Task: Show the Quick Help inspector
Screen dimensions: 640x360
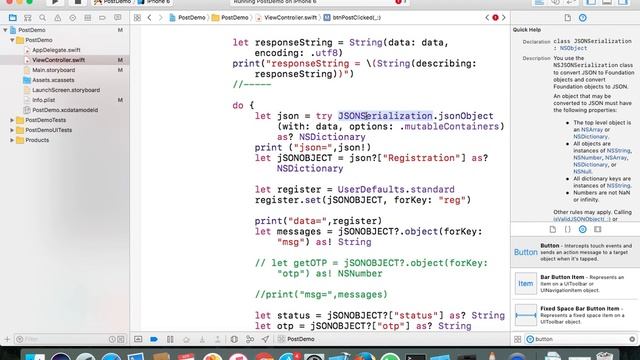Action: click(x=582, y=18)
